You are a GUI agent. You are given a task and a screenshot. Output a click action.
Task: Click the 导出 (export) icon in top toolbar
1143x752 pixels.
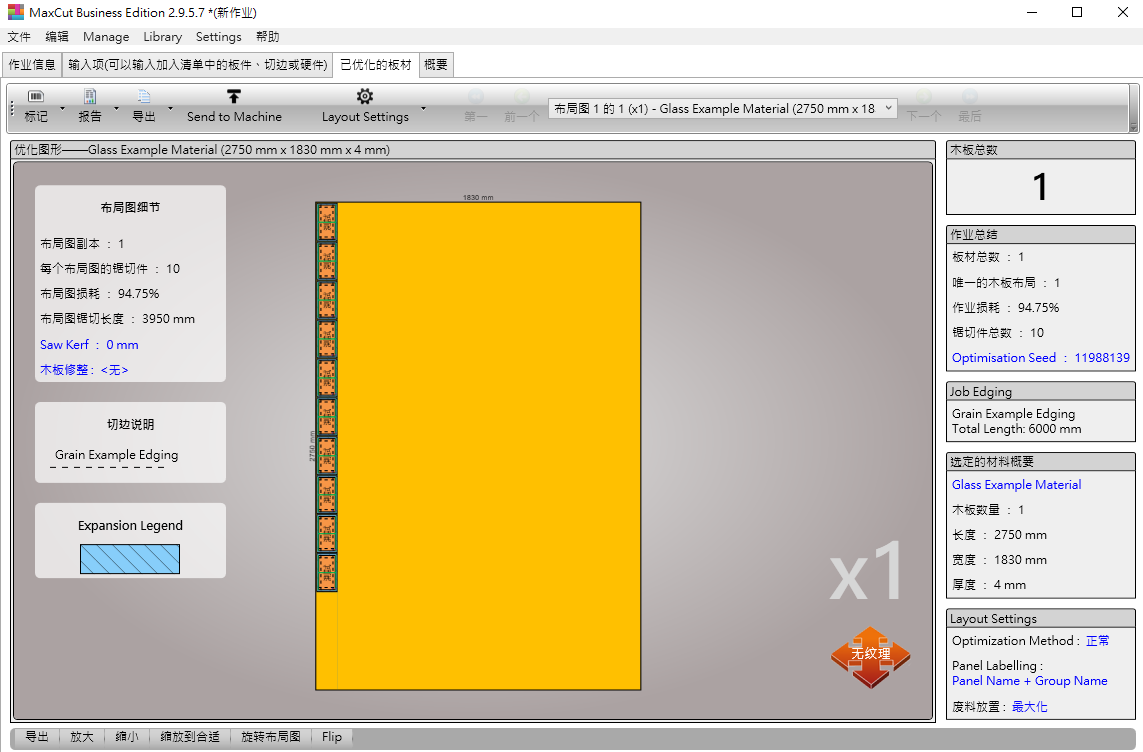[x=144, y=97]
